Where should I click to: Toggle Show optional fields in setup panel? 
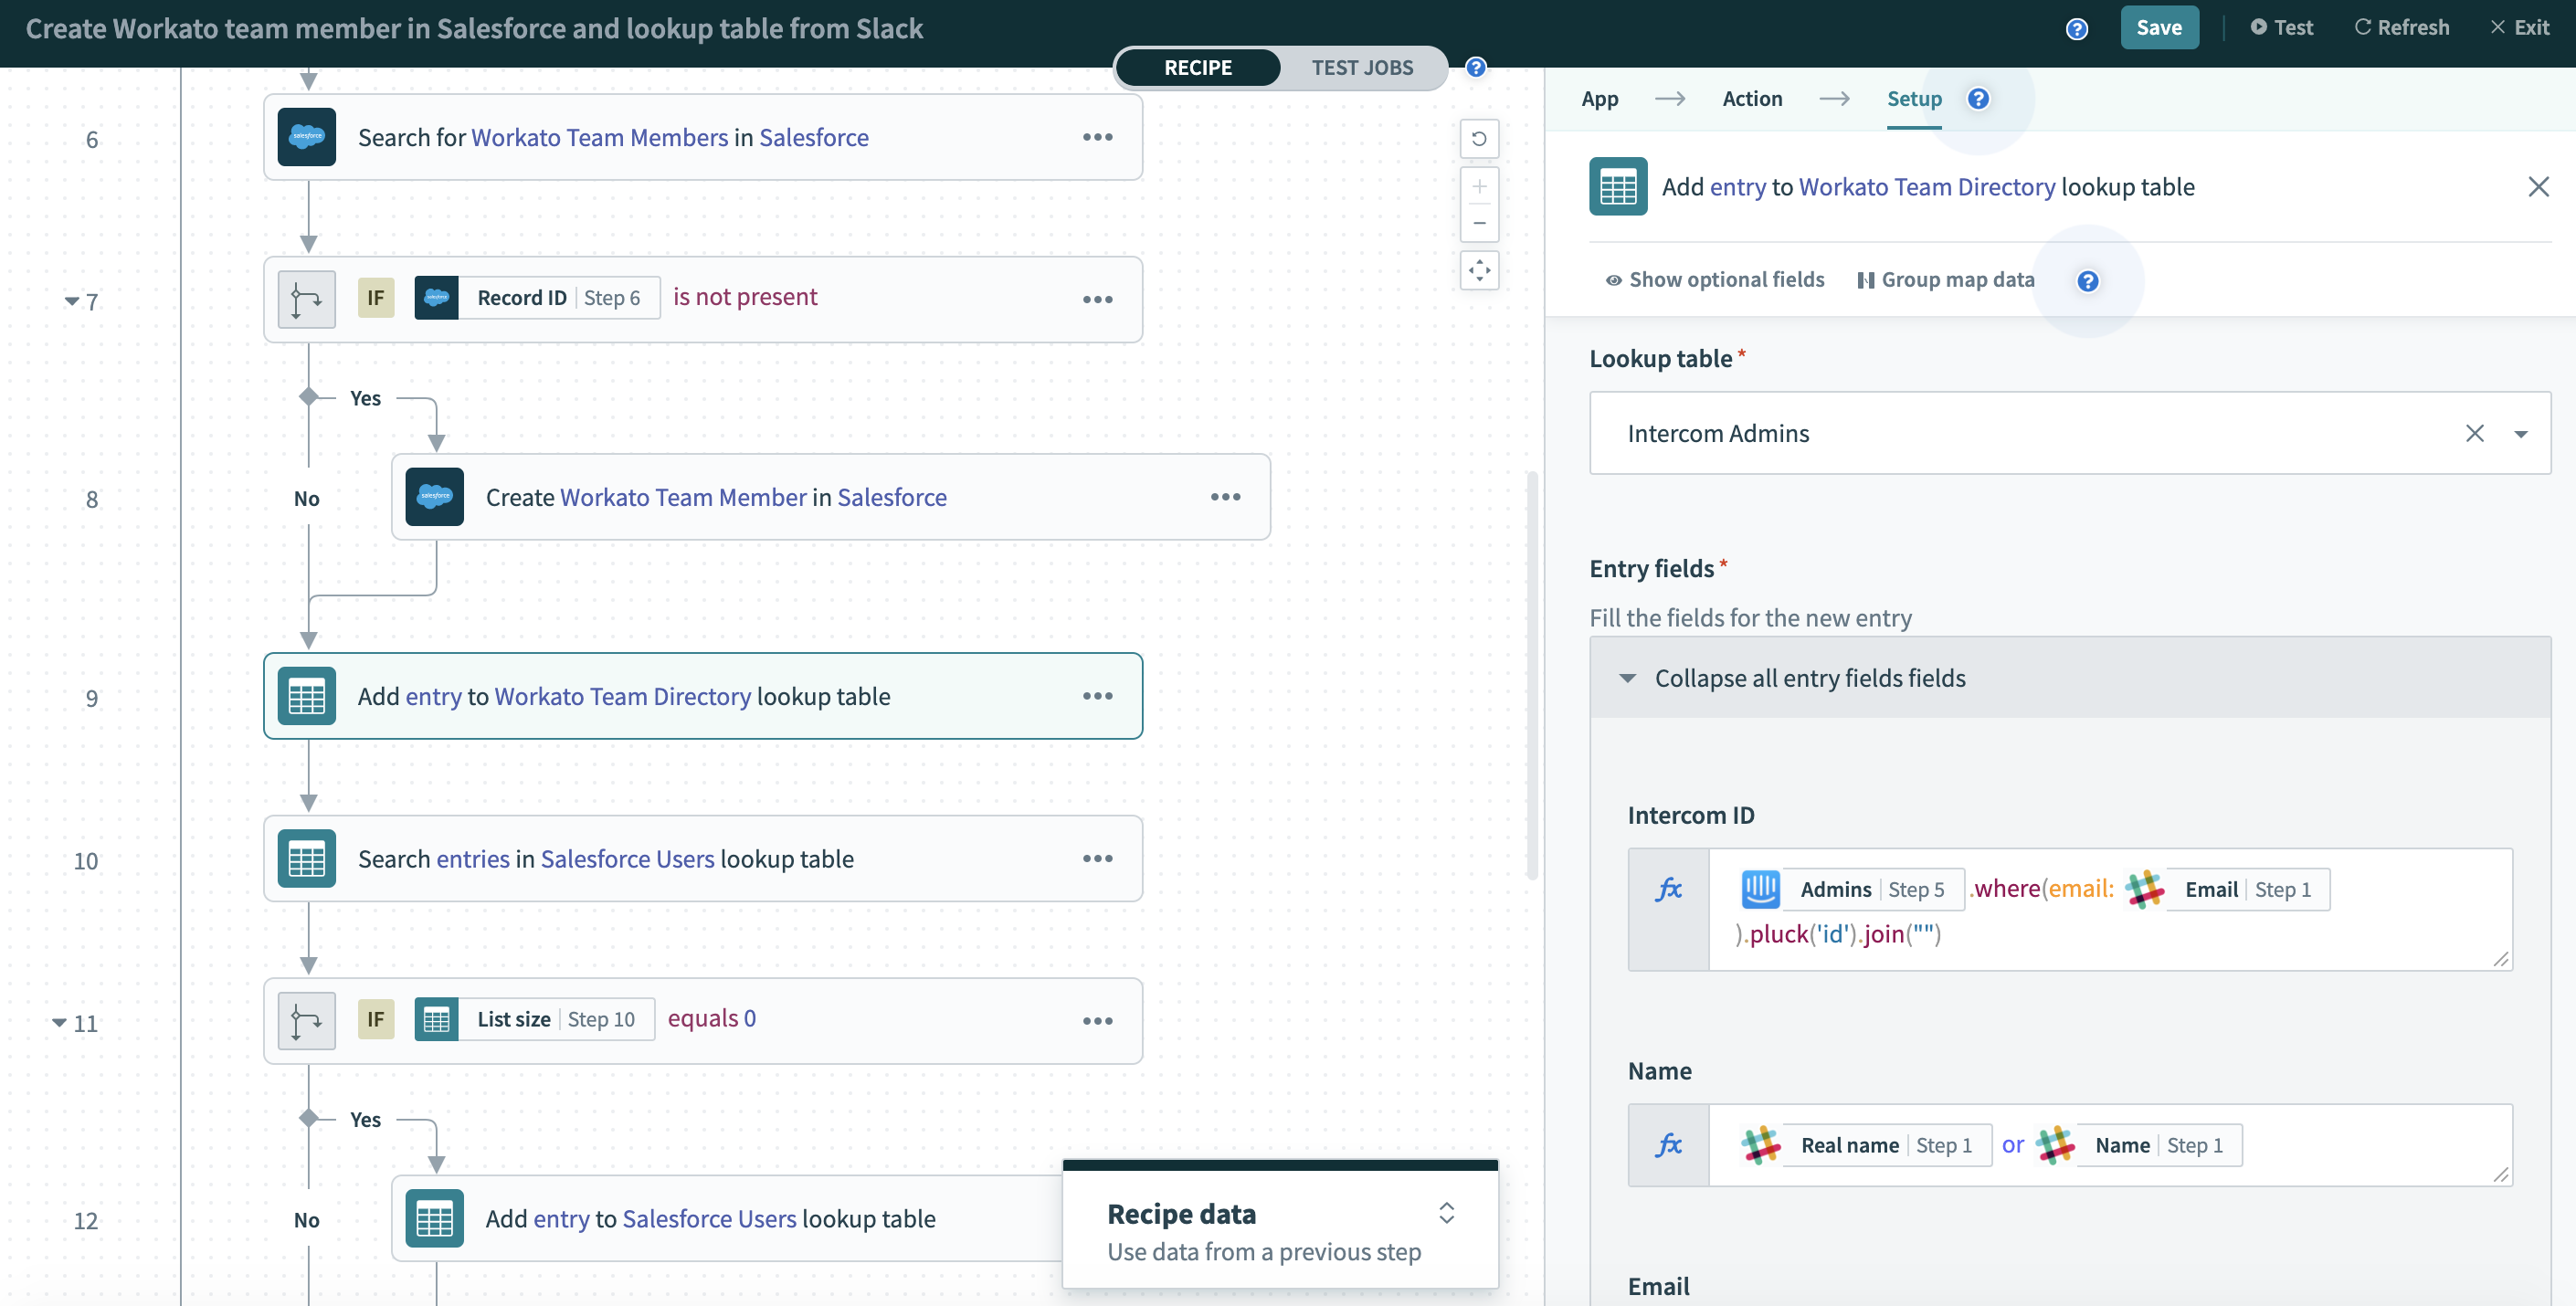tap(1712, 279)
